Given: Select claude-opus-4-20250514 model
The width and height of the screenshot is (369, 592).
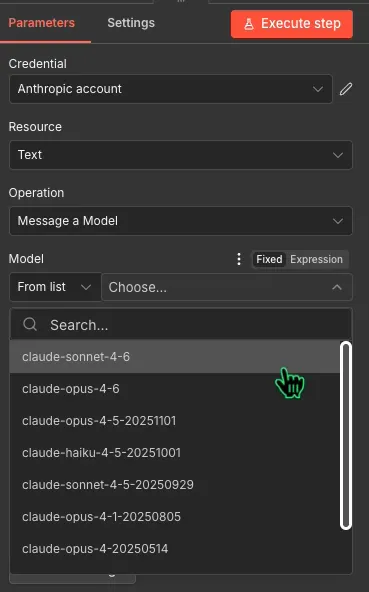Looking at the screenshot, I should (175, 549).
